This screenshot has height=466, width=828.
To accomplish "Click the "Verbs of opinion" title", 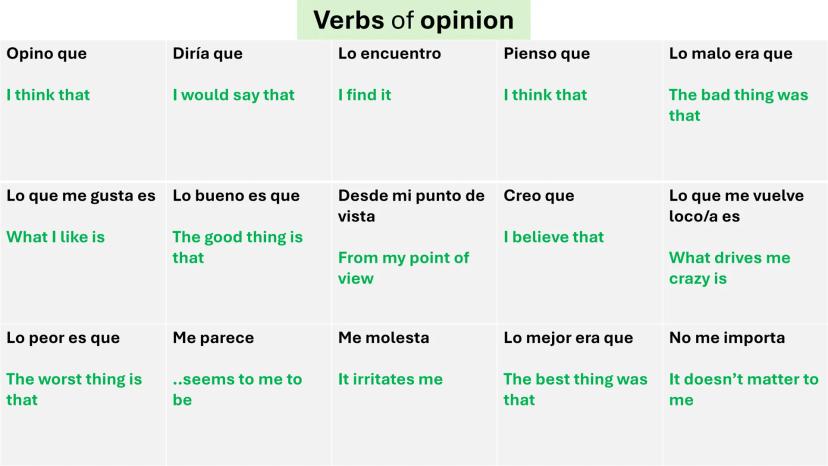I will coord(413,20).
